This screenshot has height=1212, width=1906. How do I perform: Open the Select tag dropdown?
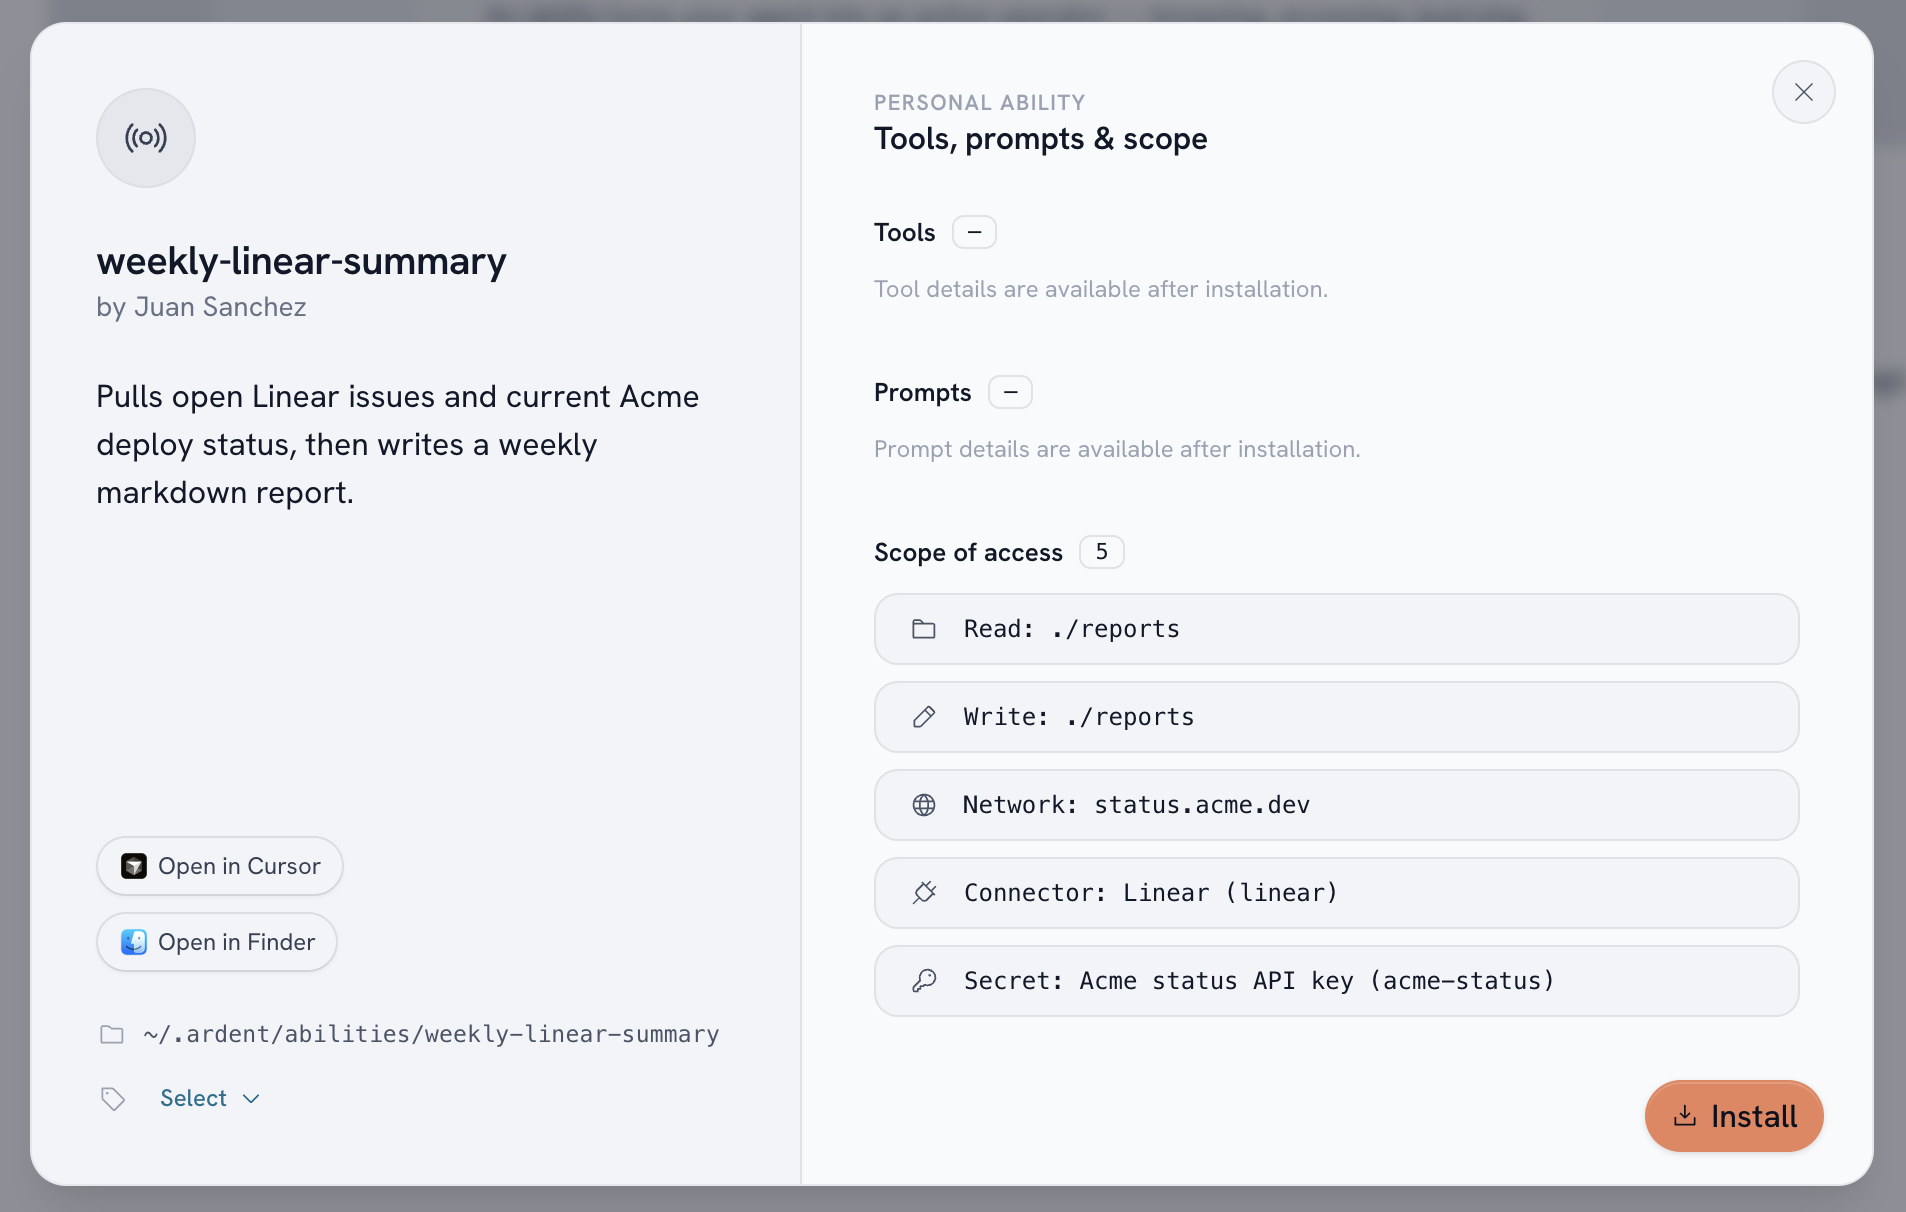point(210,1098)
